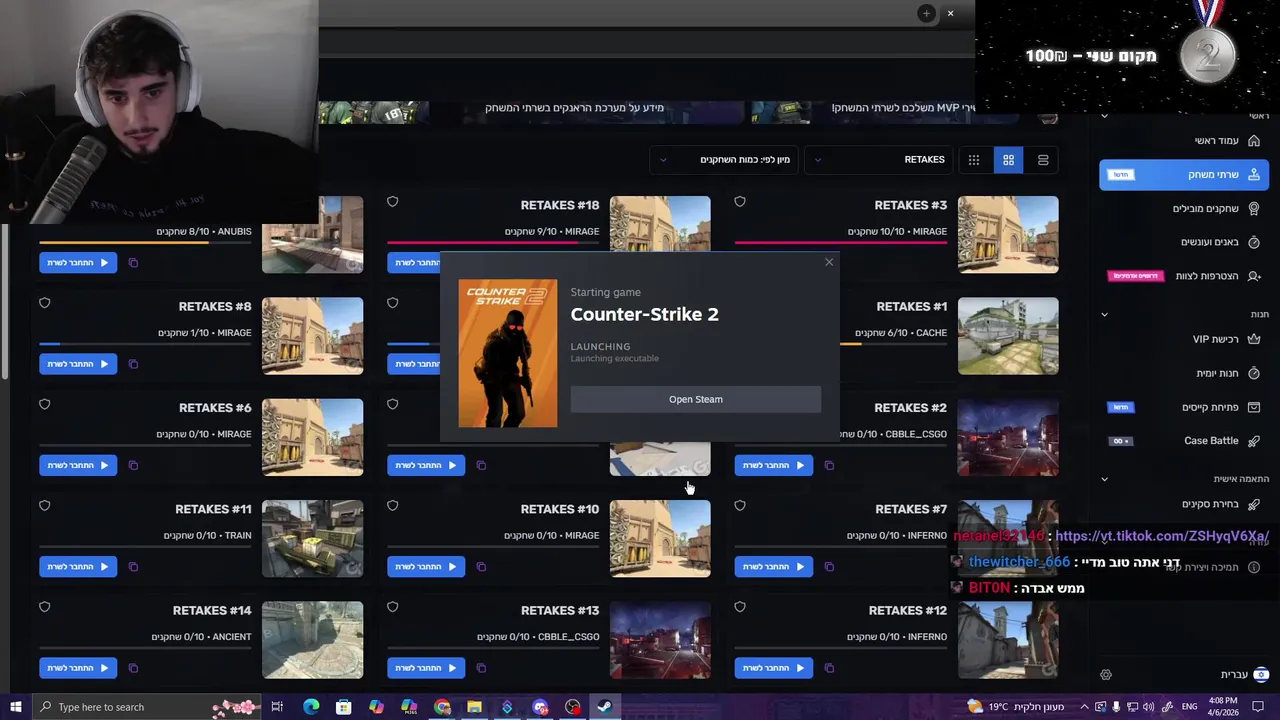The height and width of the screenshot is (720, 1280).
Task: Click the RETAKES #1 CACHE map thumbnail
Action: point(1008,336)
